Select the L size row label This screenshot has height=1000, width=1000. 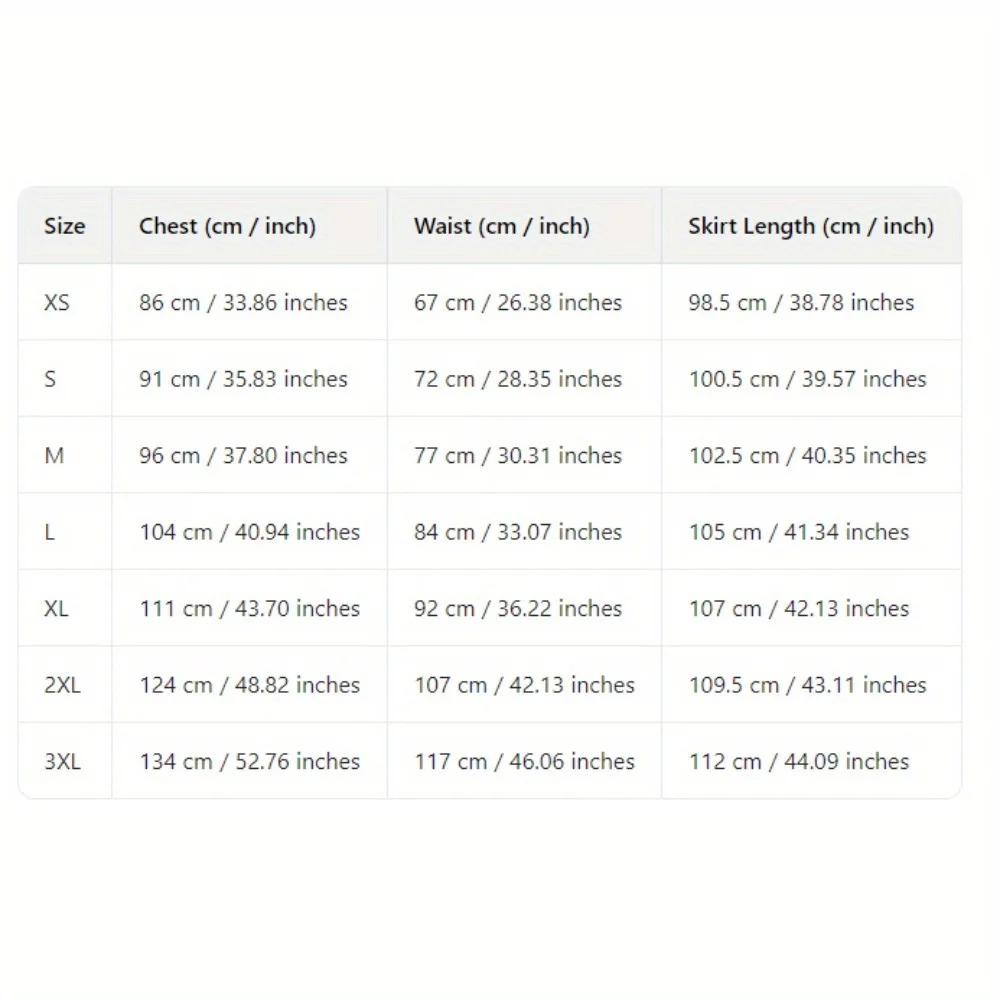(50, 532)
